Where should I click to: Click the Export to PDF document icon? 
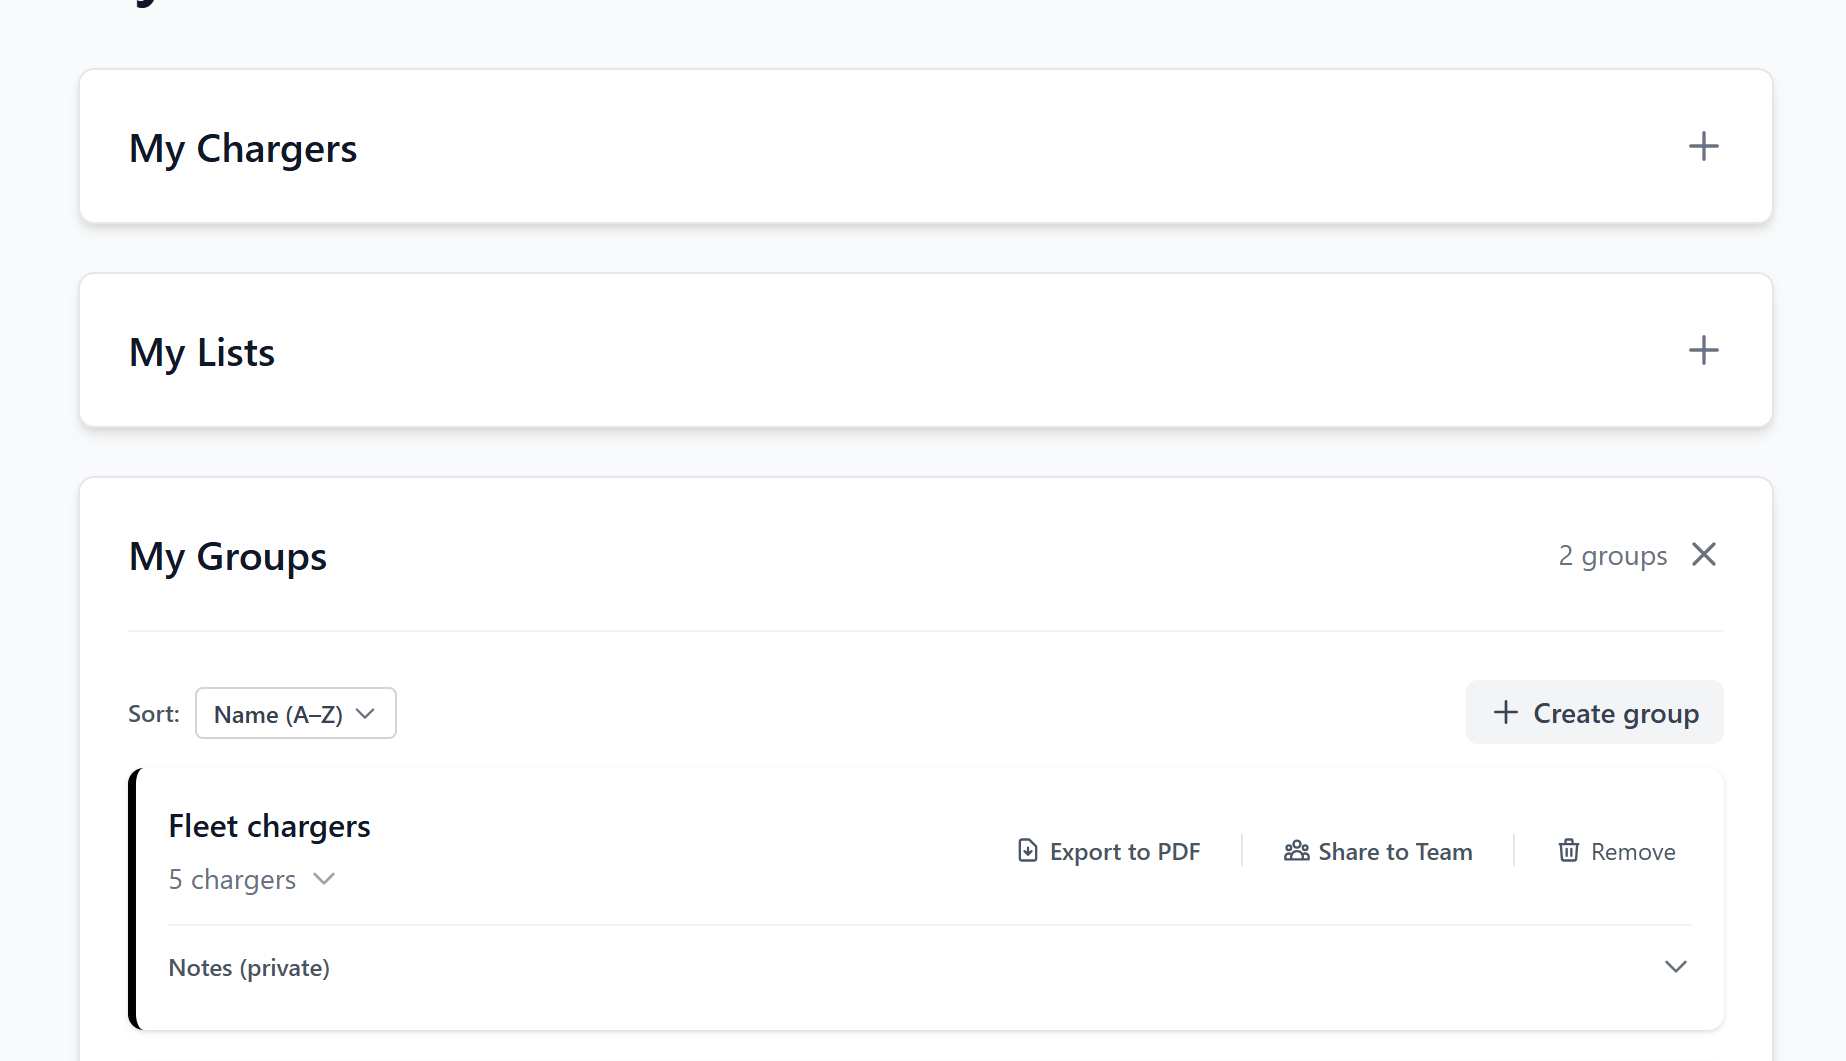(x=1027, y=851)
